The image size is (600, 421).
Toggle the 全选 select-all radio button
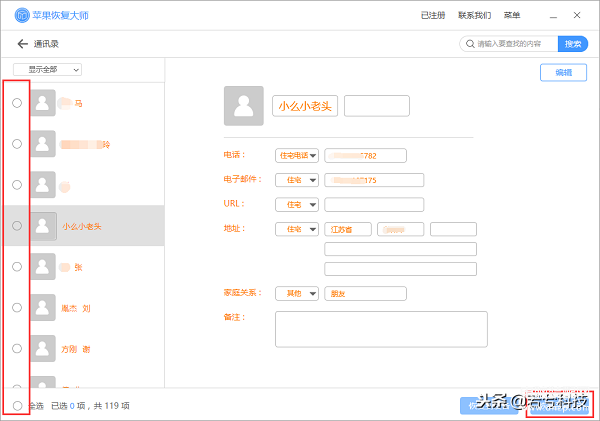(17, 406)
